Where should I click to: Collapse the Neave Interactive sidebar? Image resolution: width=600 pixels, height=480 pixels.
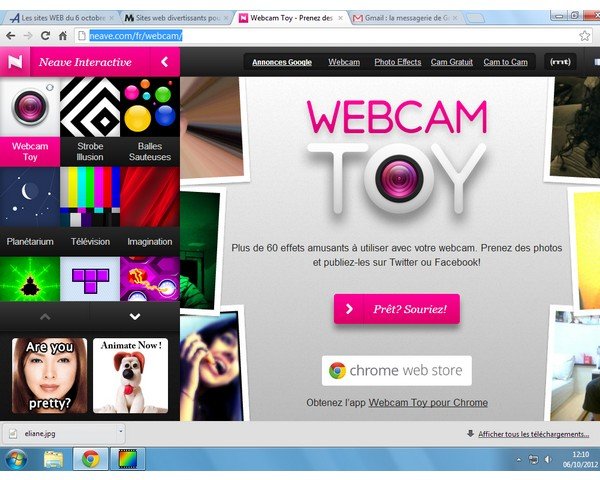[165, 62]
